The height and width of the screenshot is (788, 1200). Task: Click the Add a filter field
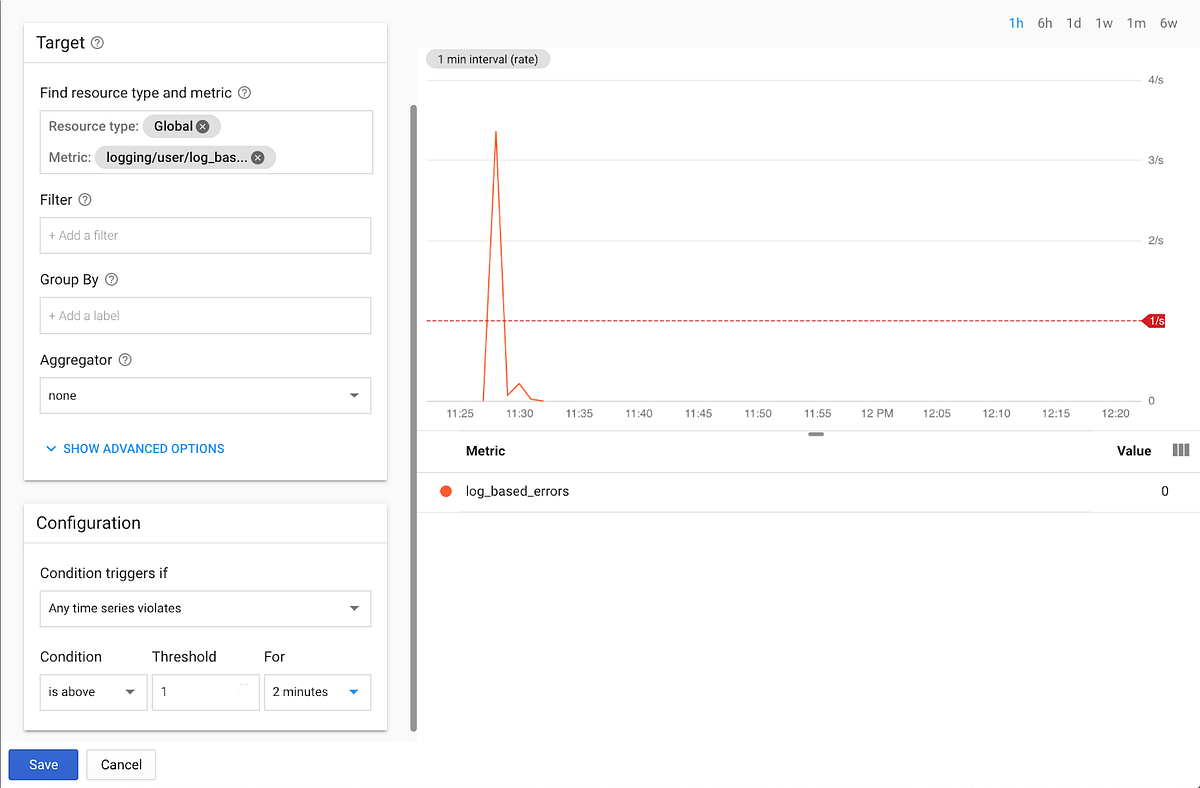click(x=204, y=235)
